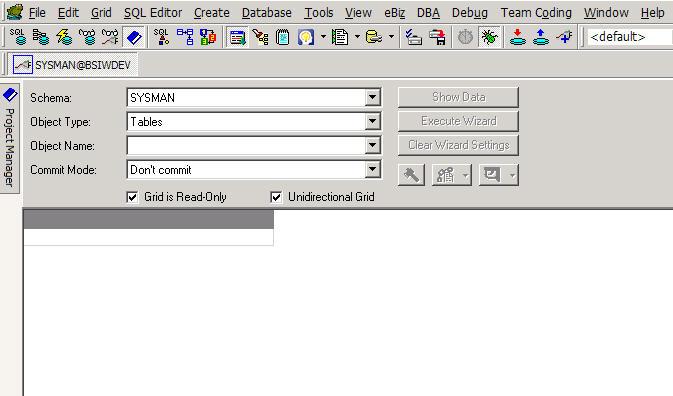673x396 pixels.
Task: Click the Toad frog application icon
Action: click(15, 12)
